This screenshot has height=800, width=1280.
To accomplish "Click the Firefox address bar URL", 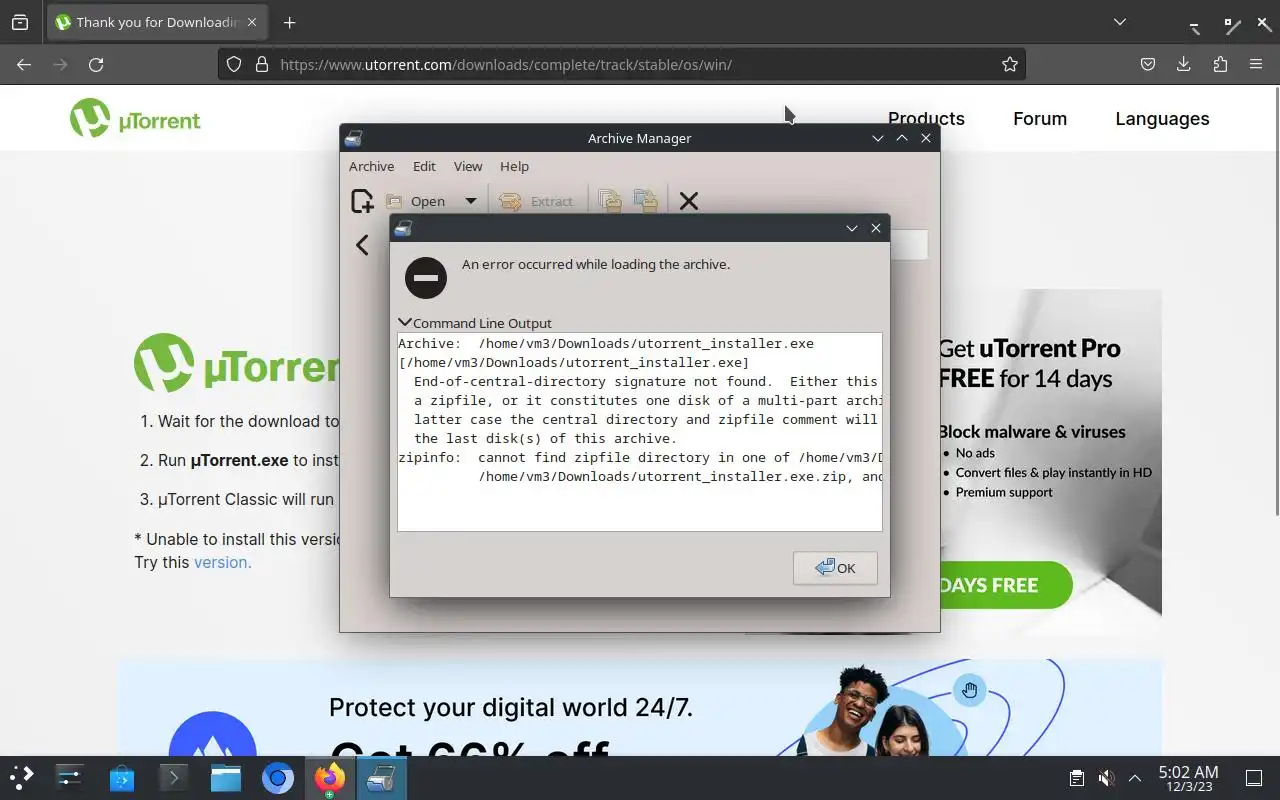I will (x=506, y=64).
